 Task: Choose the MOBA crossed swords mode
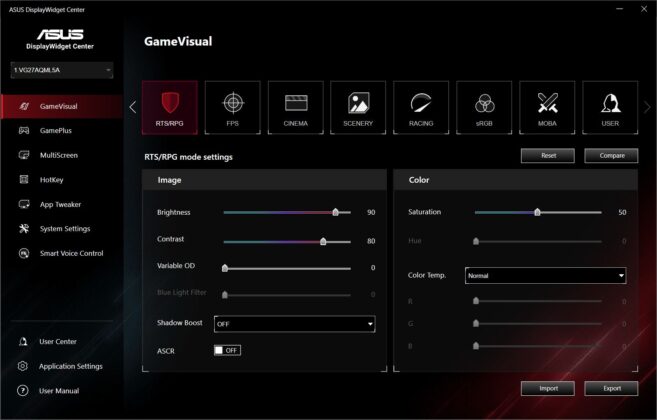pyautogui.click(x=547, y=108)
